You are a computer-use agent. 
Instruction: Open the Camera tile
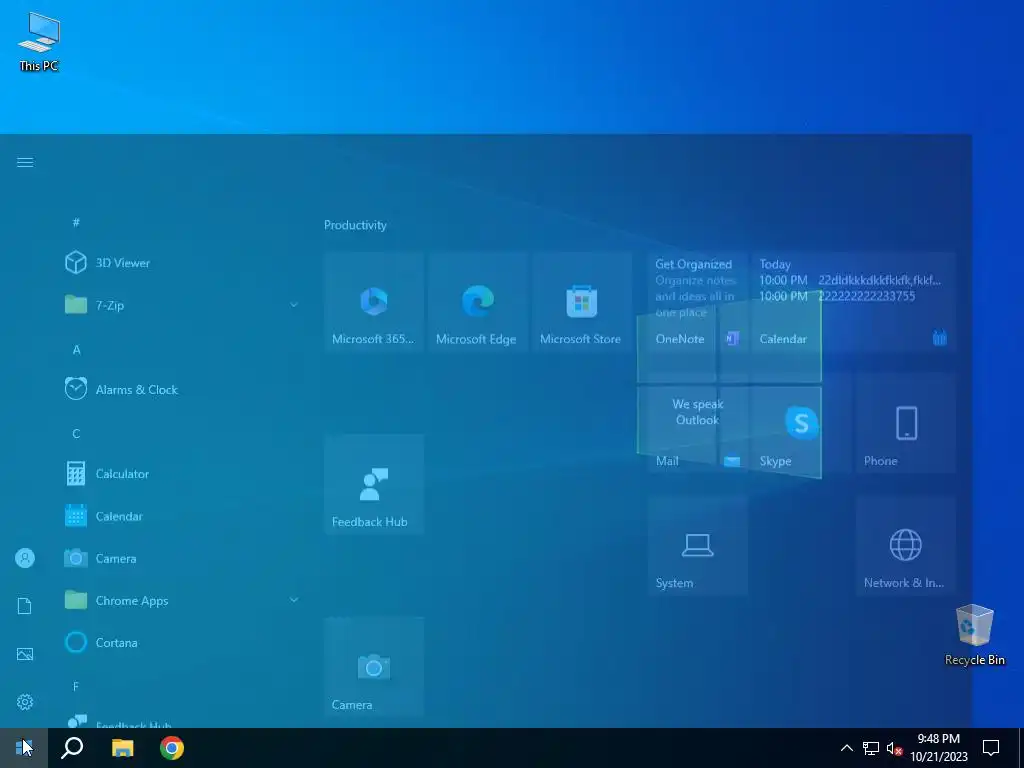click(x=374, y=667)
